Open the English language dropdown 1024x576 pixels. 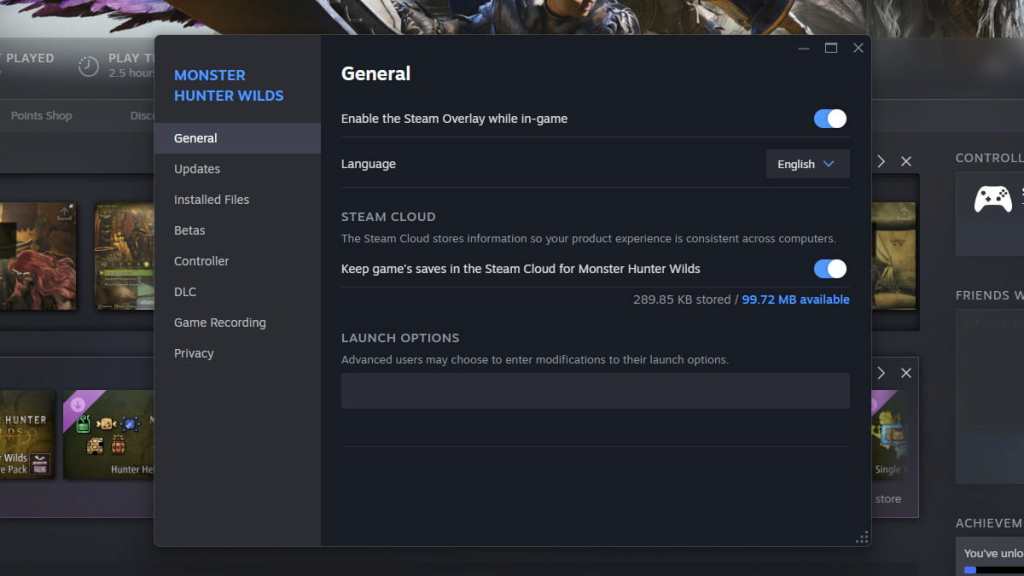tap(807, 163)
